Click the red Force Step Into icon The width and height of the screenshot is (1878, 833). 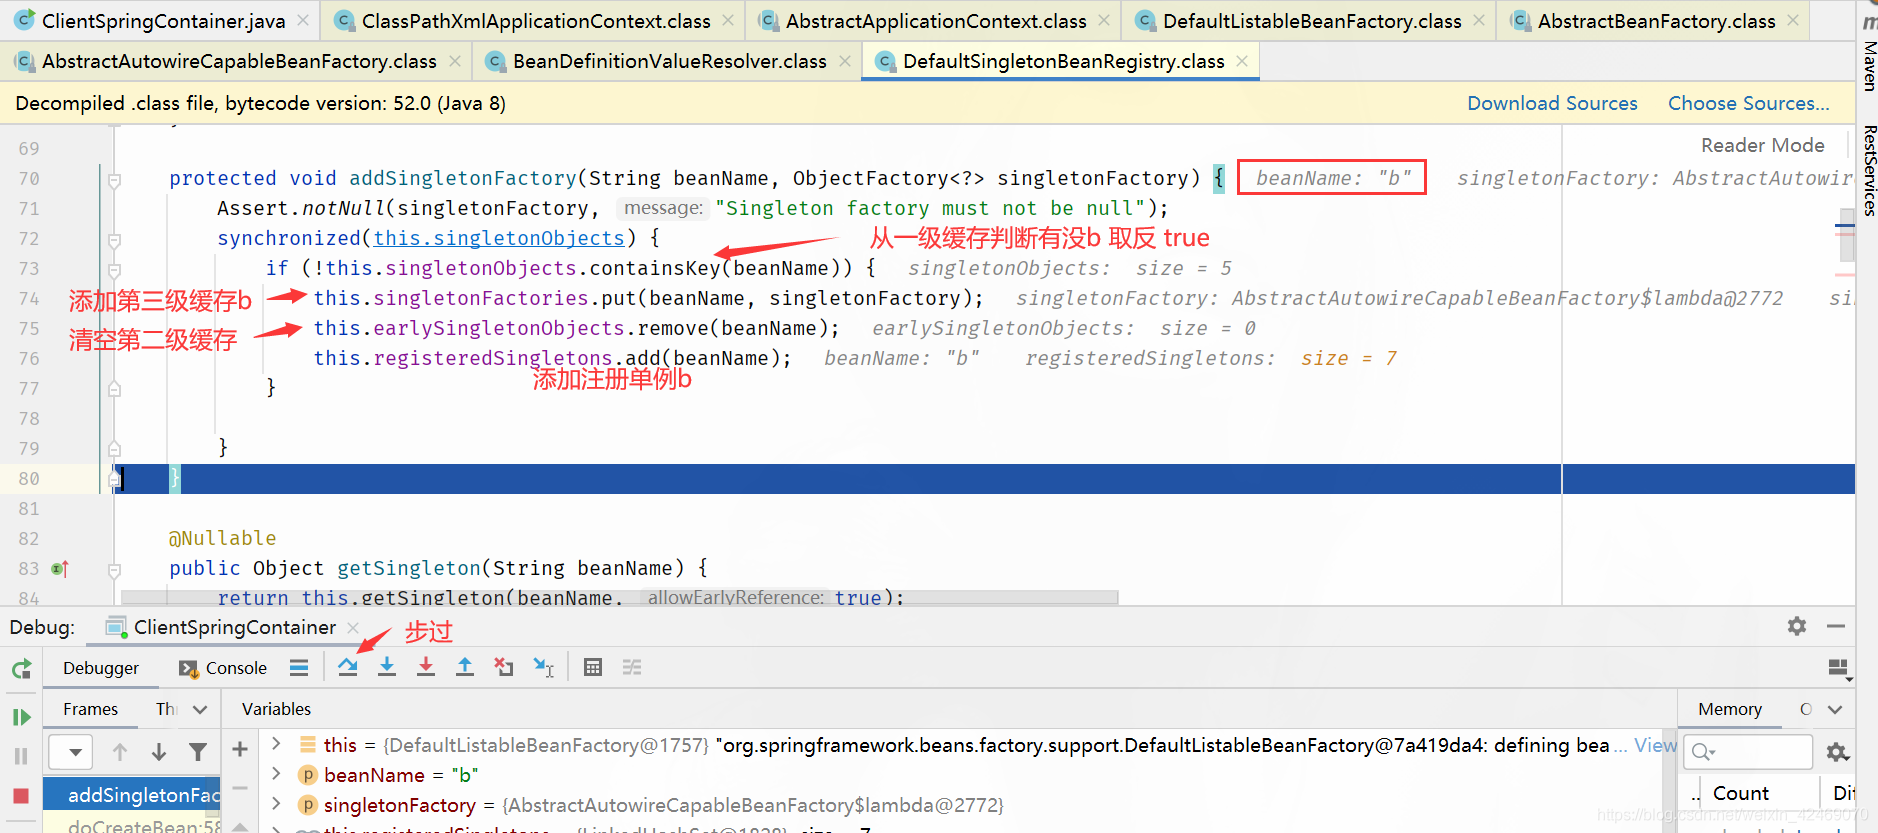tap(426, 667)
